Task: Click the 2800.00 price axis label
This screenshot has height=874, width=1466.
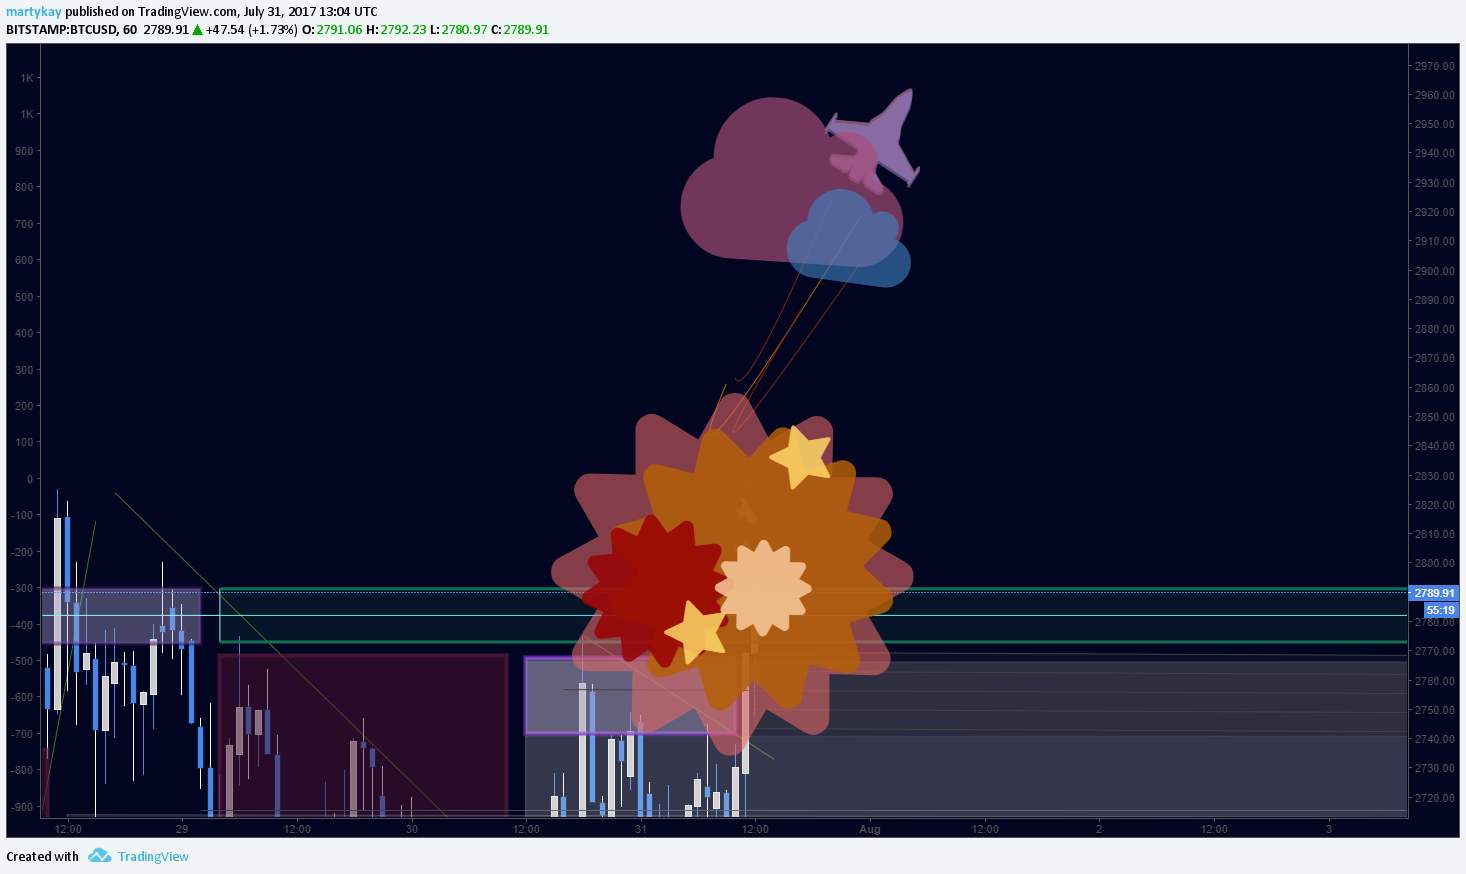Action: (1434, 563)
